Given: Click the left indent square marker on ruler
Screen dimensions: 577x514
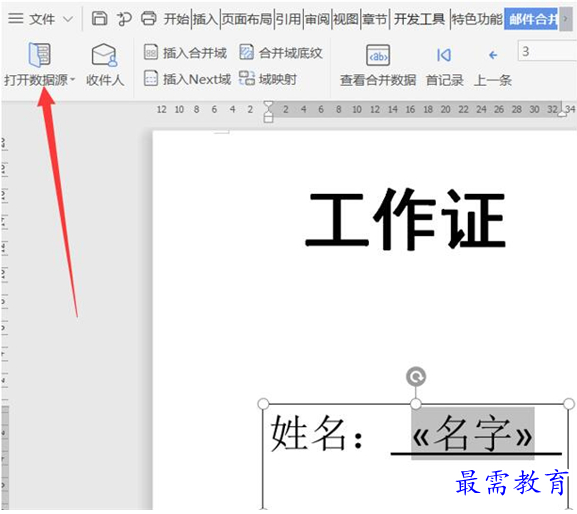Looking at the screenshot, I should tap(269, 118).
